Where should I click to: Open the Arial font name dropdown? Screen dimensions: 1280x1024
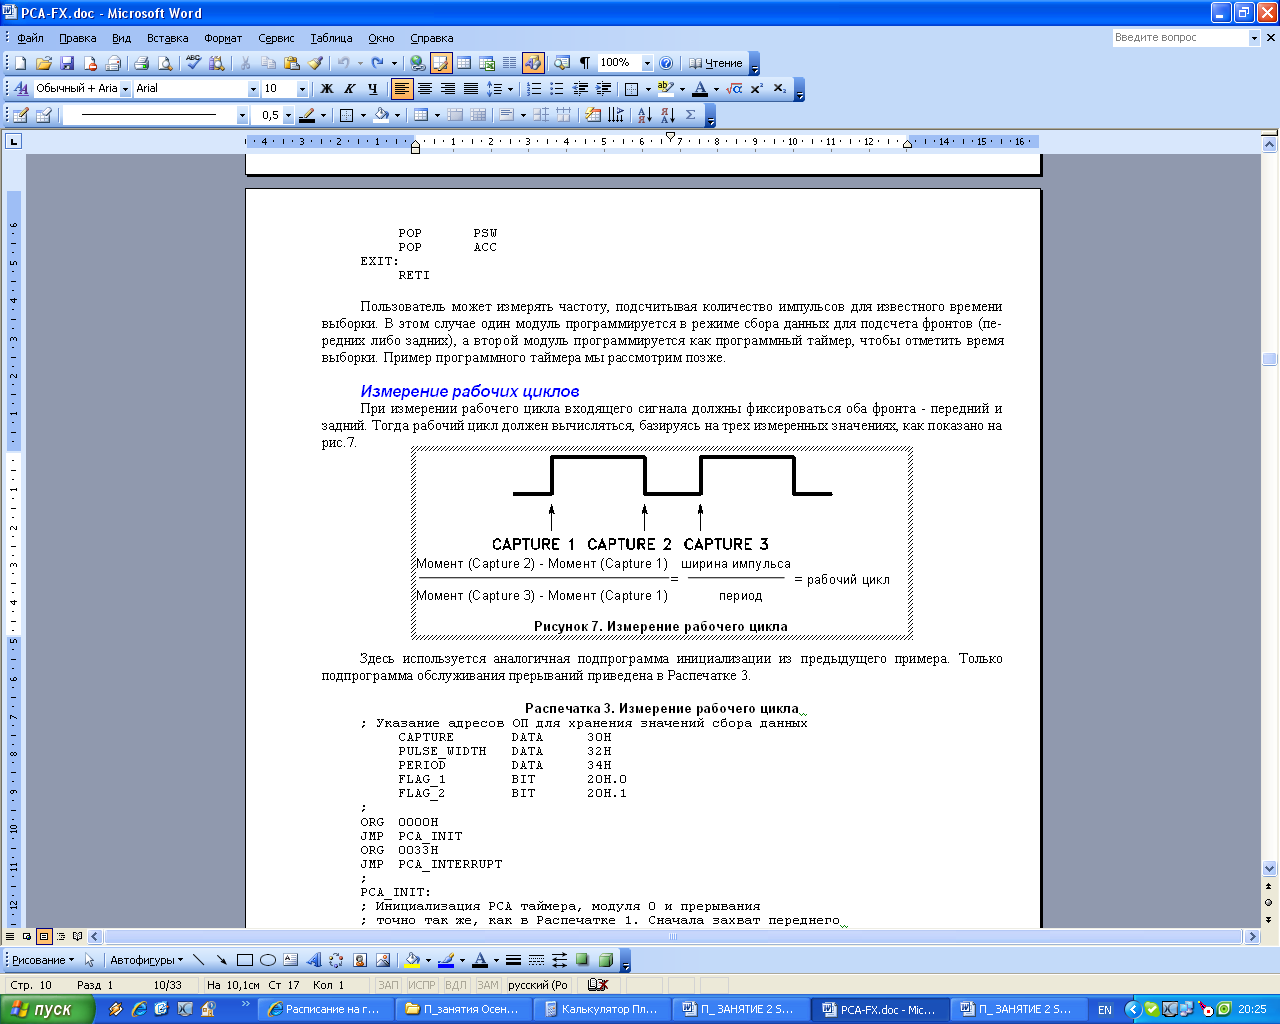tap(253, 89)
